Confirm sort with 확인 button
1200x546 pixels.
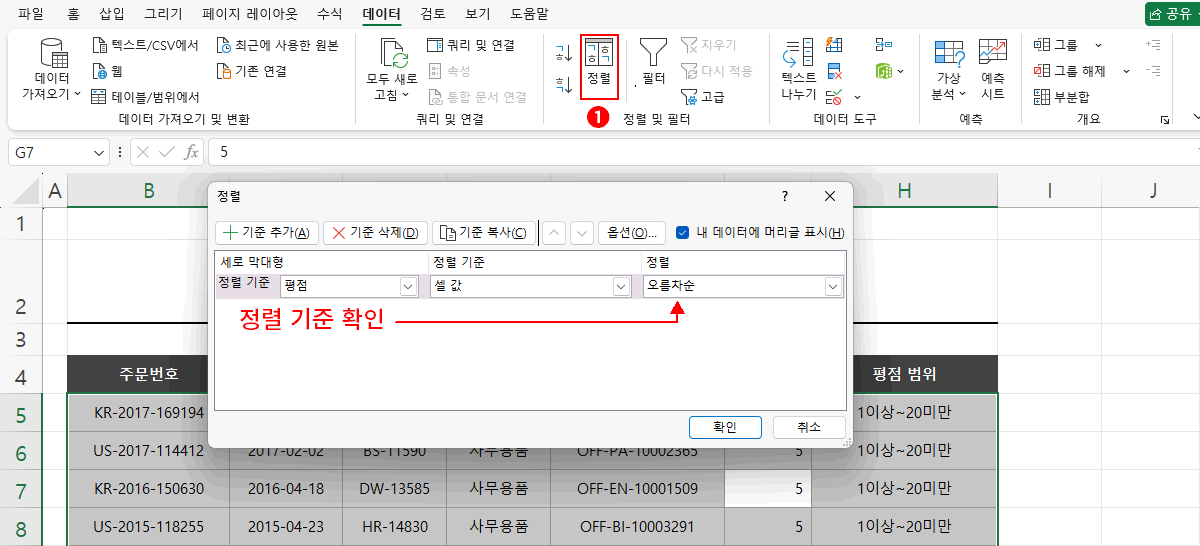pyautogui.click(x=725, y=427)
